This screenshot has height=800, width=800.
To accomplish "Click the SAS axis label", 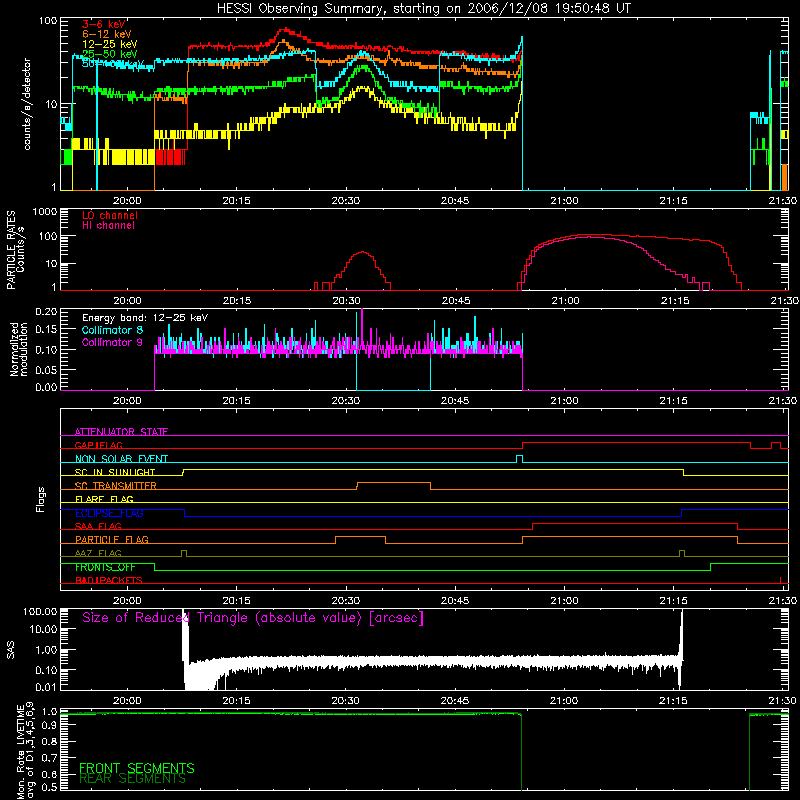I will point(10,650).
